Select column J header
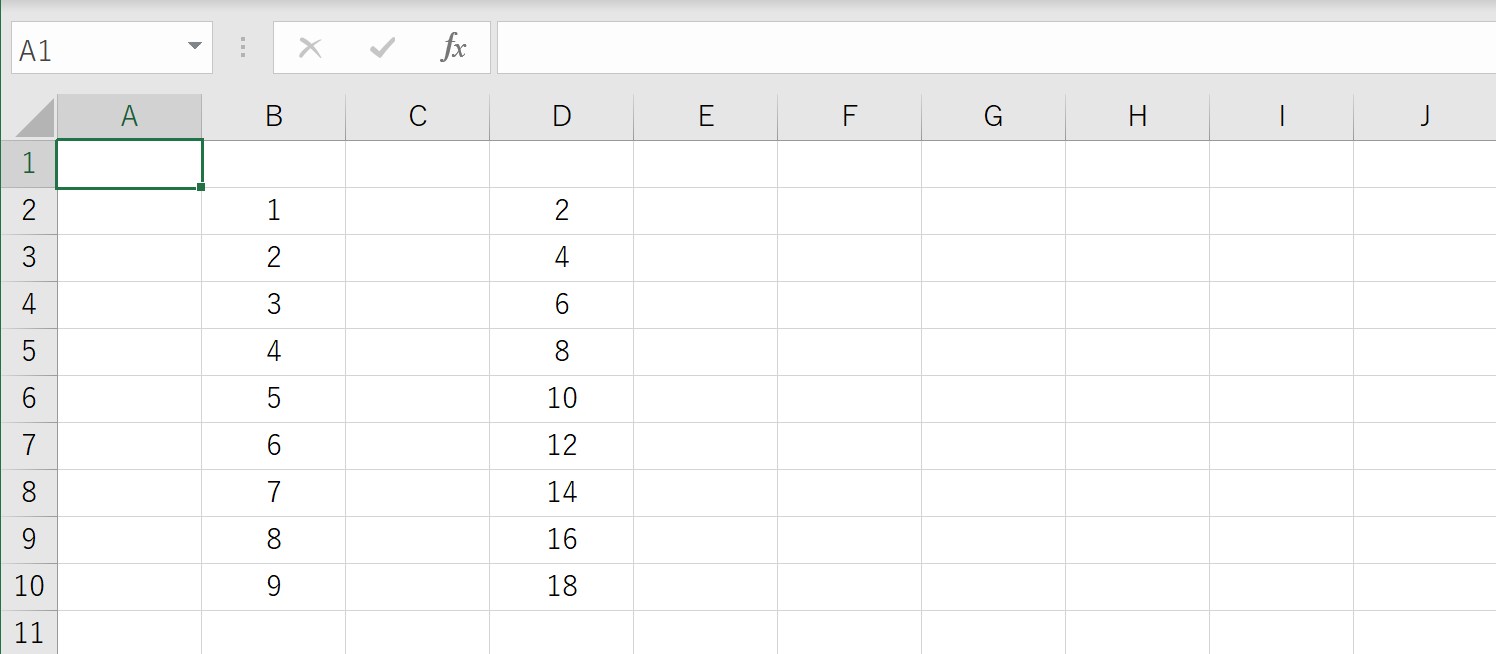Image resolution: width=1496 pixels, height=654 pixels. coord(1424,115)
